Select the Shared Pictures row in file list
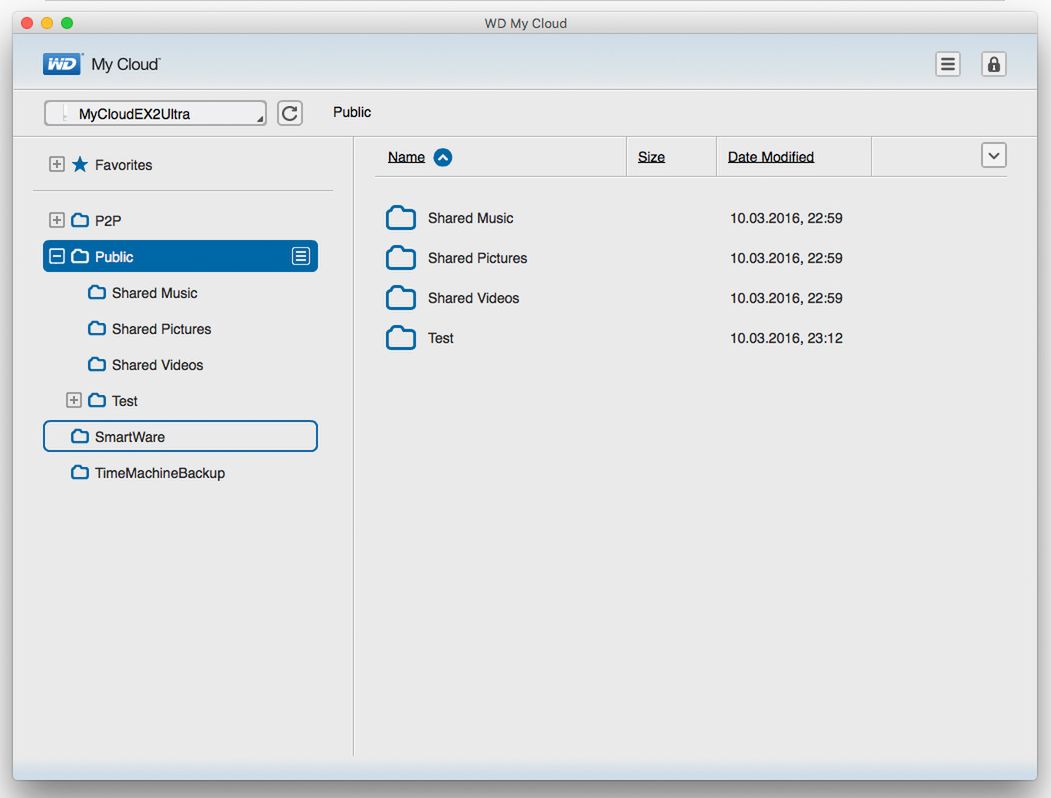This screenshot has height=798, width=1051. (x=477, y=258)
